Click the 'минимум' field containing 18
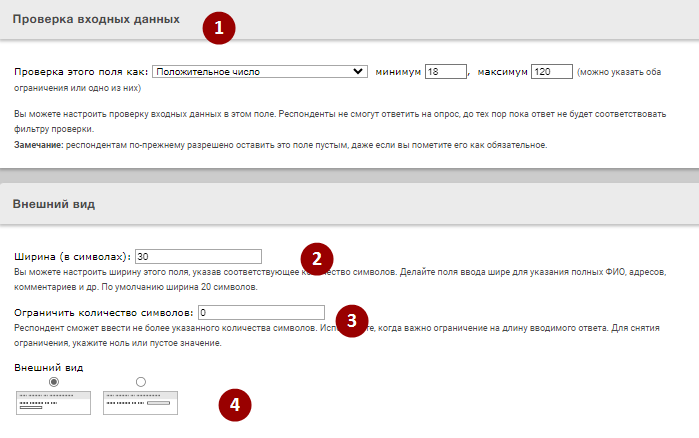 446,72
